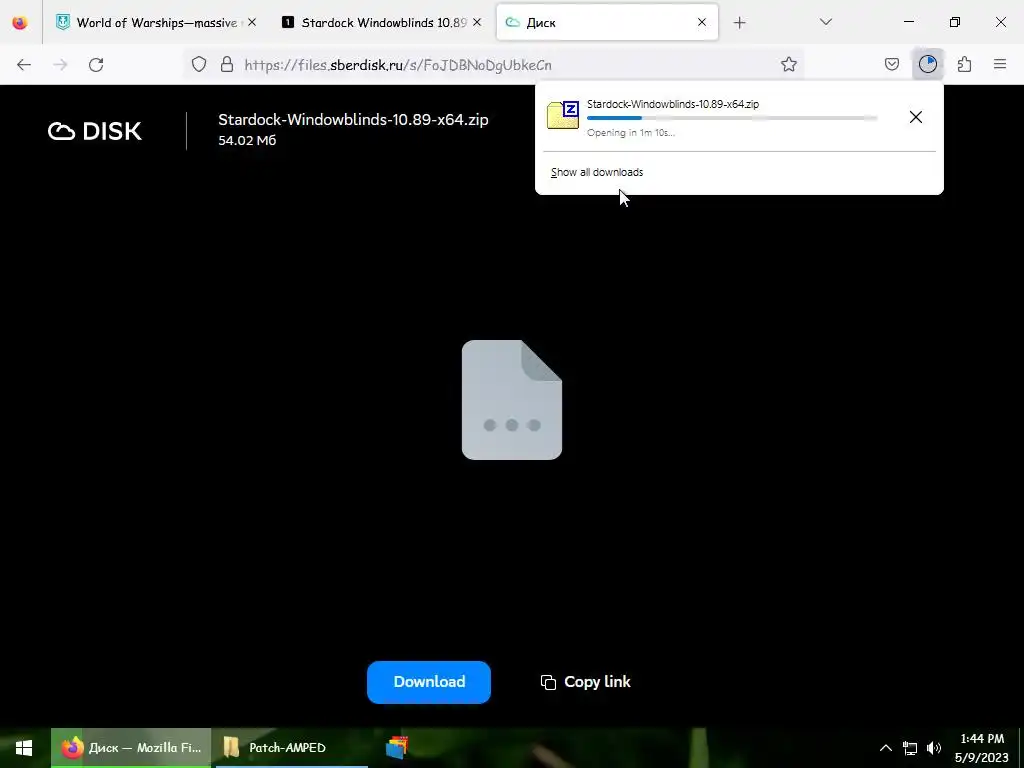
Task: Click the download progress bar
Action: pyautogui.click(x=732, y=118)
